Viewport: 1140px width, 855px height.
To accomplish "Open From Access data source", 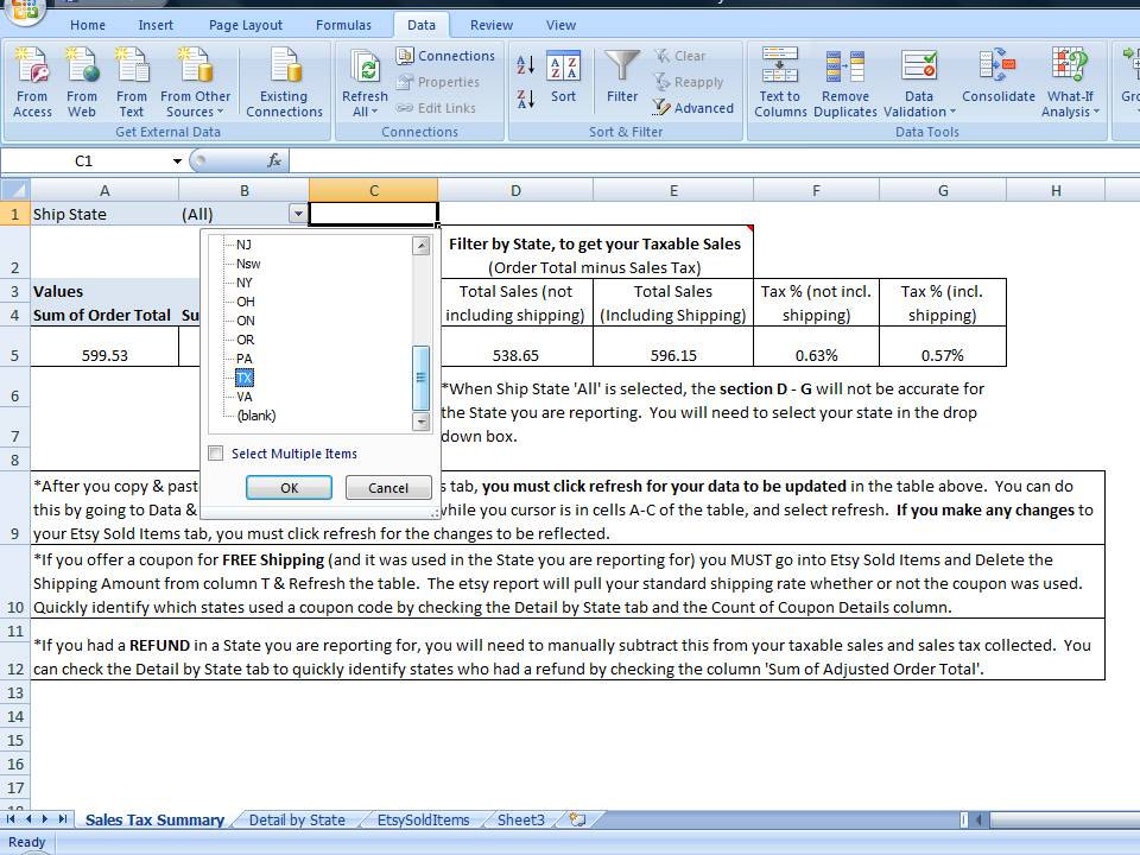I will click(32, 80).
